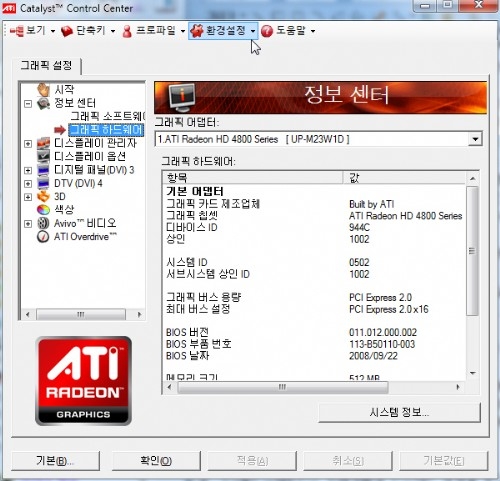
Task: Click the 취소(S) button
Action: pyautogui.click(x=348, y=461)
